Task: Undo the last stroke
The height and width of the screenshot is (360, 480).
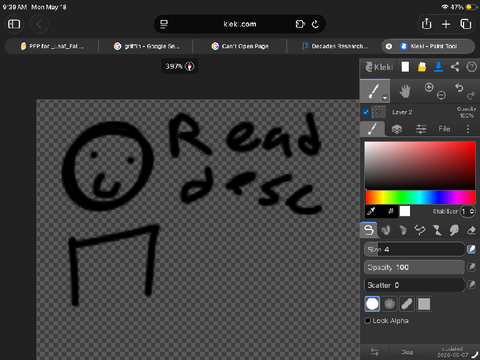Action: pyautogui.click(x=459, y=88)
